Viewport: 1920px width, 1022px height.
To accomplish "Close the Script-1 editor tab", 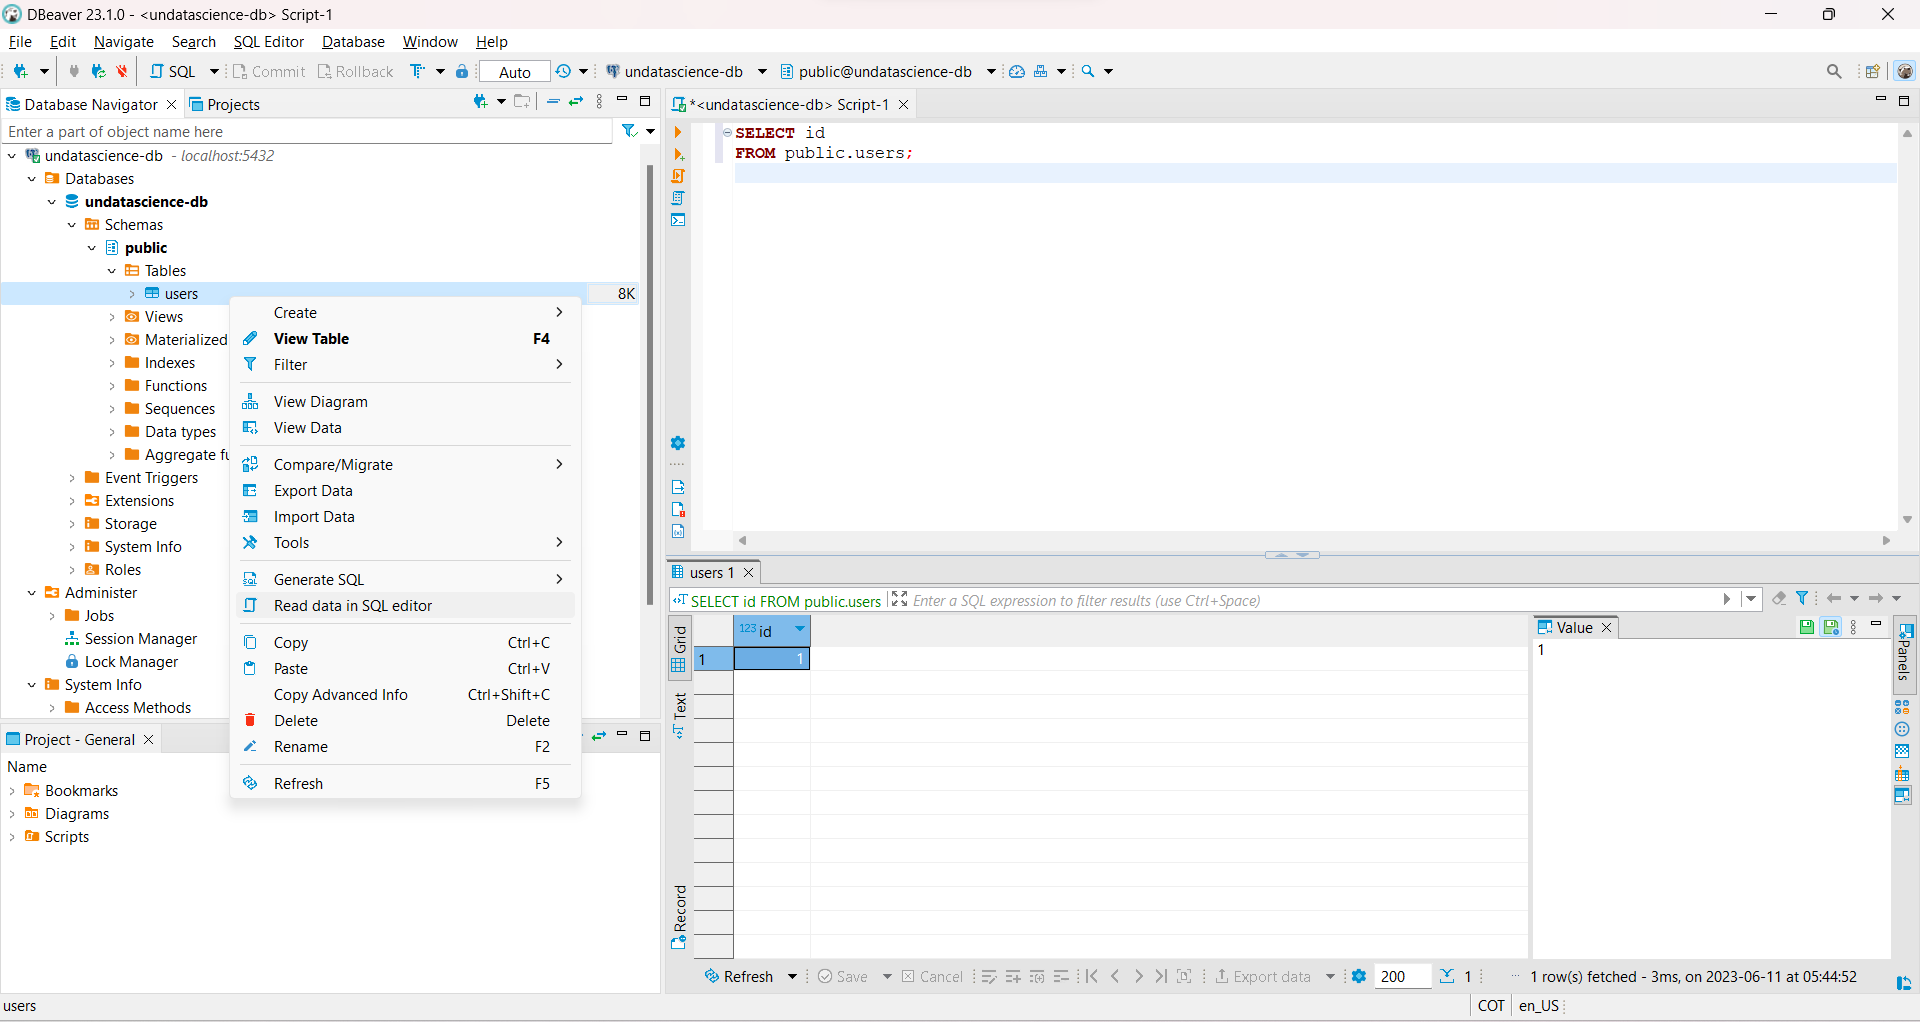I will 903,104.
